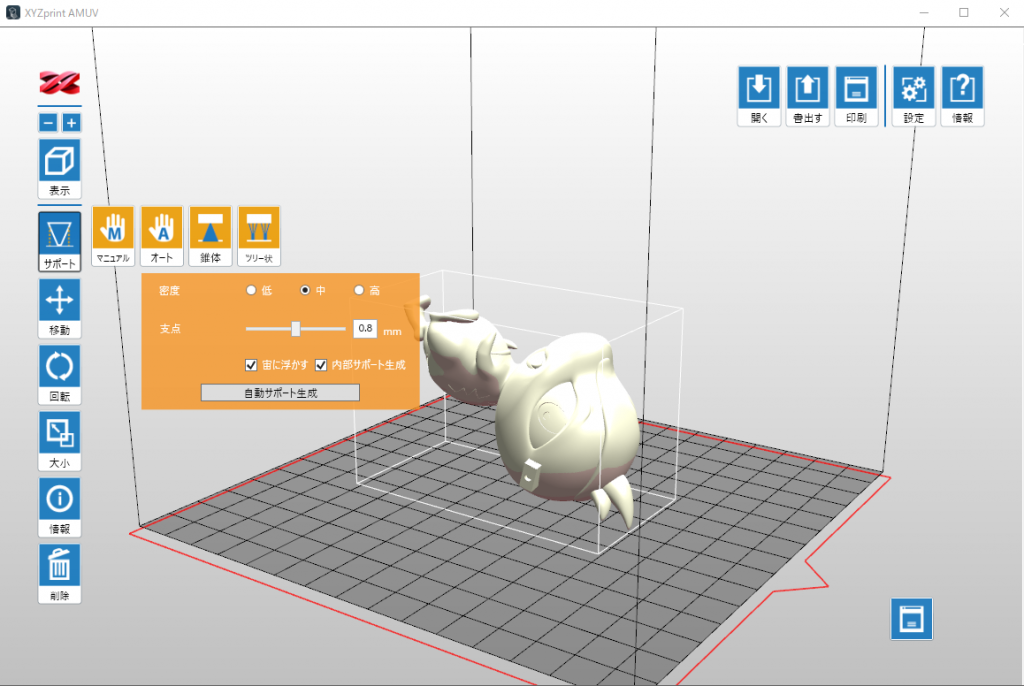Choose マニュアル manual support mode
Viewport: 1024px width, 686px height.
point(113,236)
